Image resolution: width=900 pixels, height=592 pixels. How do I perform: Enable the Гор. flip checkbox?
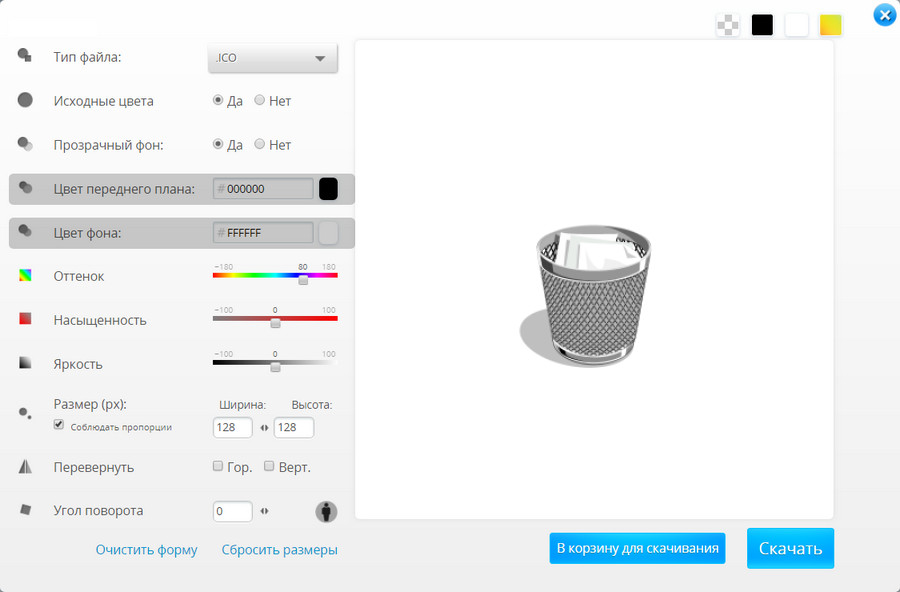(217, 465)
